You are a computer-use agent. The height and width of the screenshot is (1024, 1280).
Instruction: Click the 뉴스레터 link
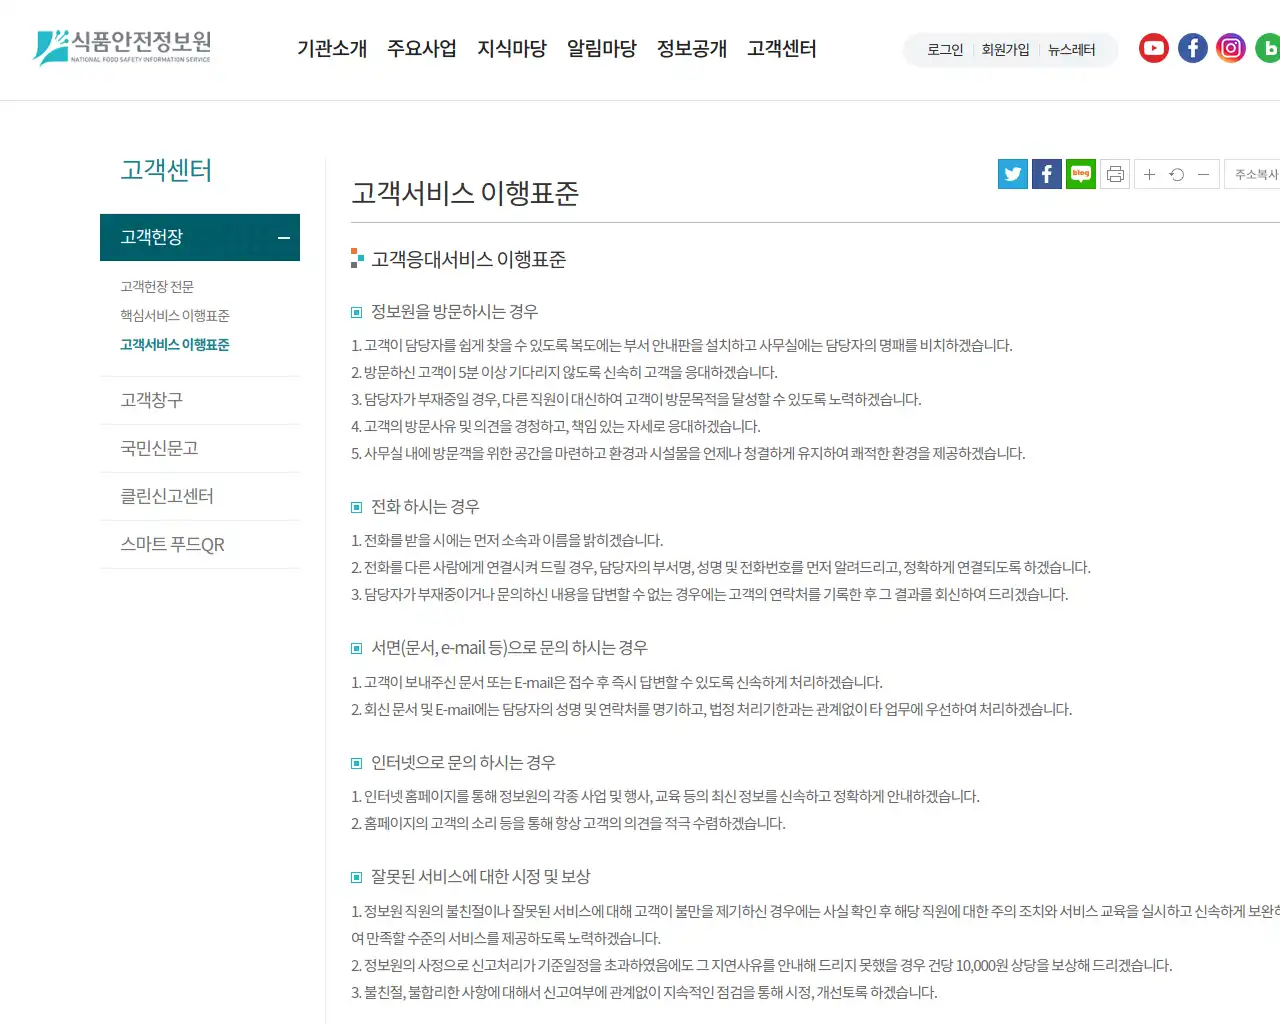1072,49
